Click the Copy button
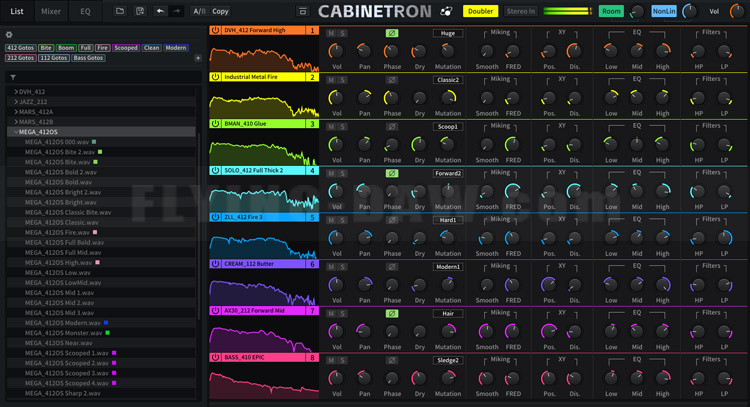 pos(221,11)
